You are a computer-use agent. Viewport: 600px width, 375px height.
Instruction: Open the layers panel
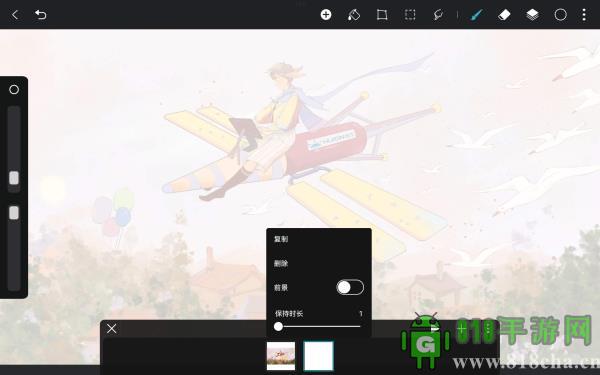point(532,15)
